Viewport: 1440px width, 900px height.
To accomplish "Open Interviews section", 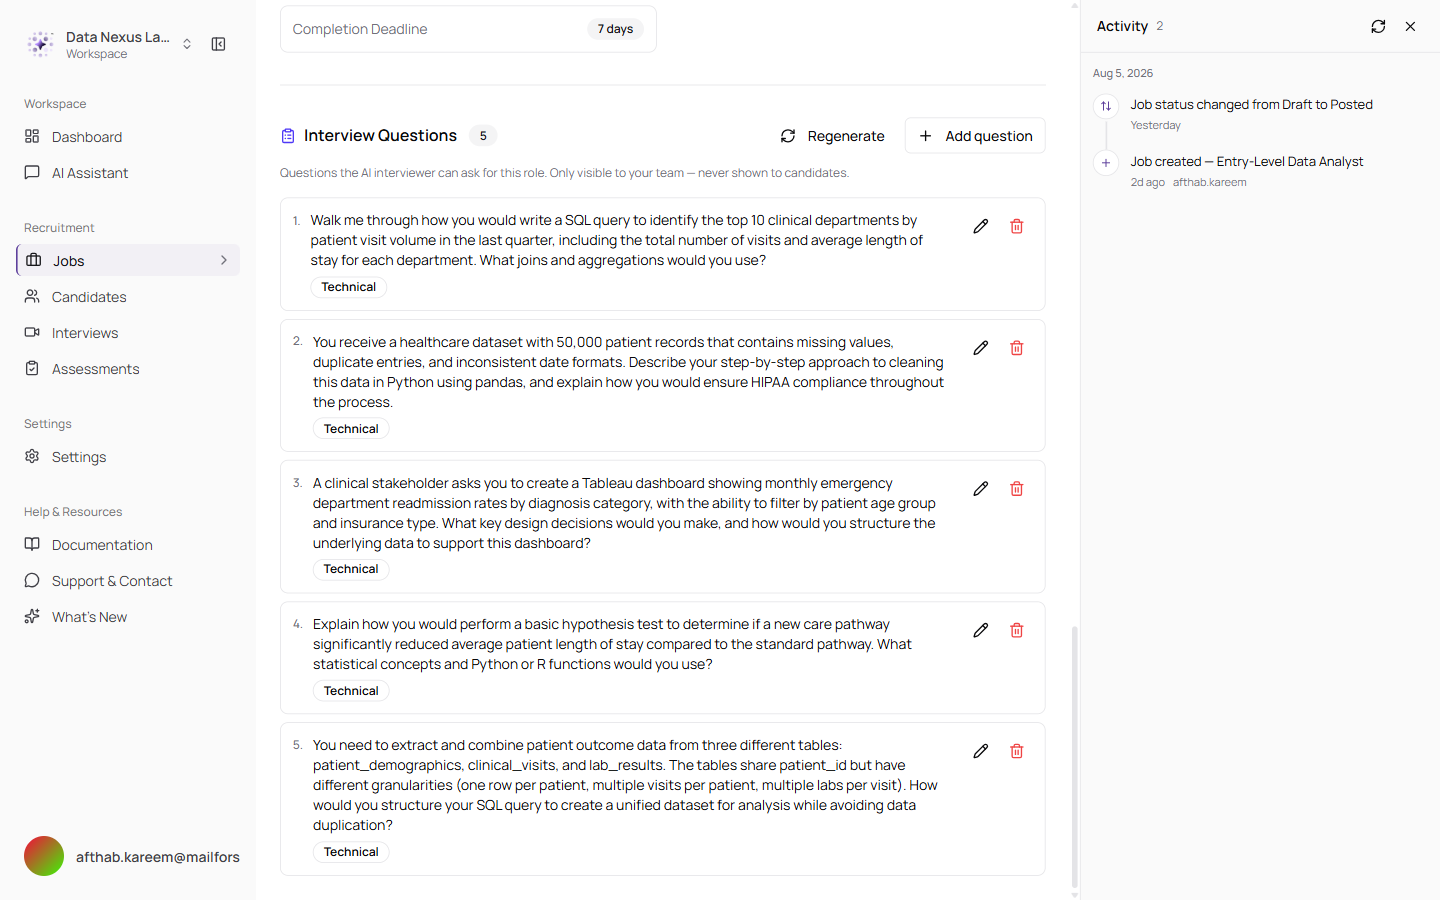I will click(x=128, y=333).
